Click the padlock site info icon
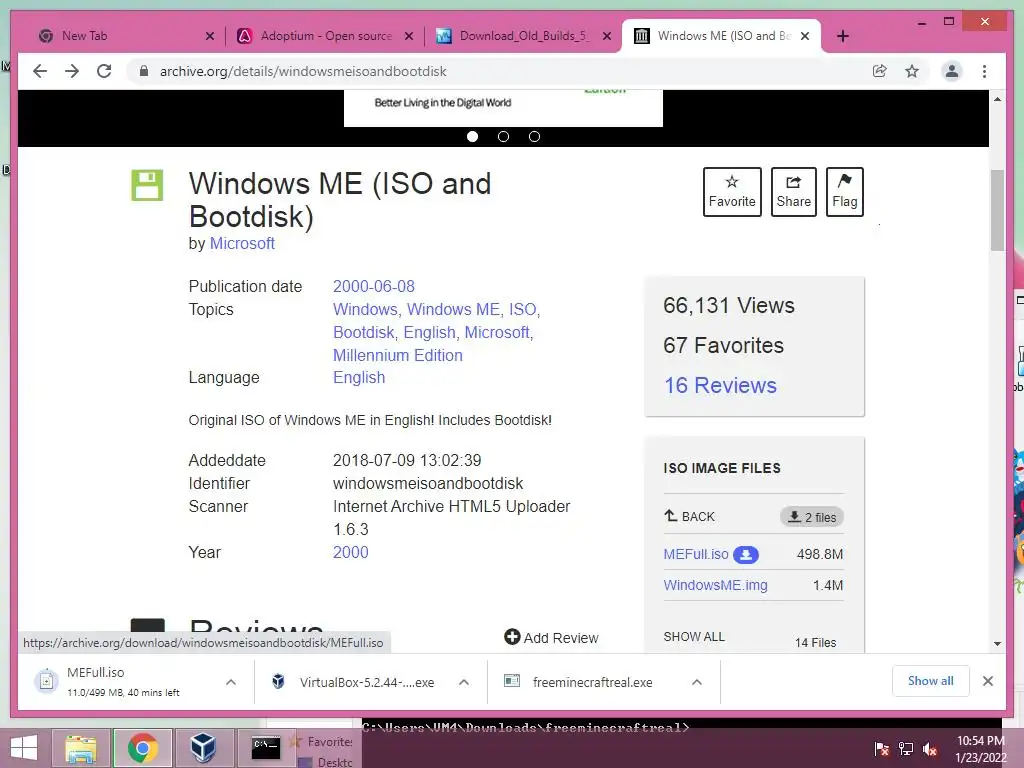 pyautogui.click(x=144, y=71)
